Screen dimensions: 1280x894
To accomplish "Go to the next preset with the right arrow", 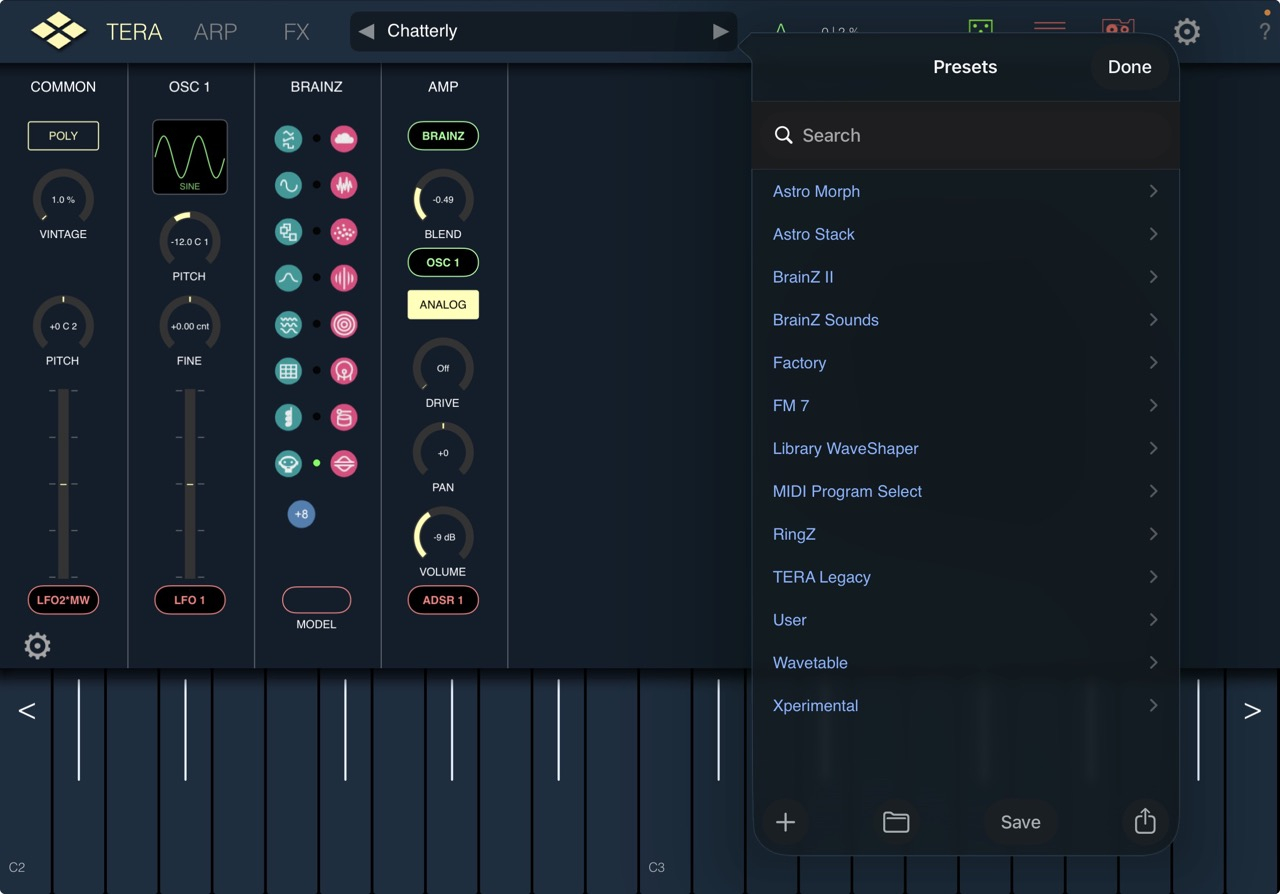I will click(720, 31).
